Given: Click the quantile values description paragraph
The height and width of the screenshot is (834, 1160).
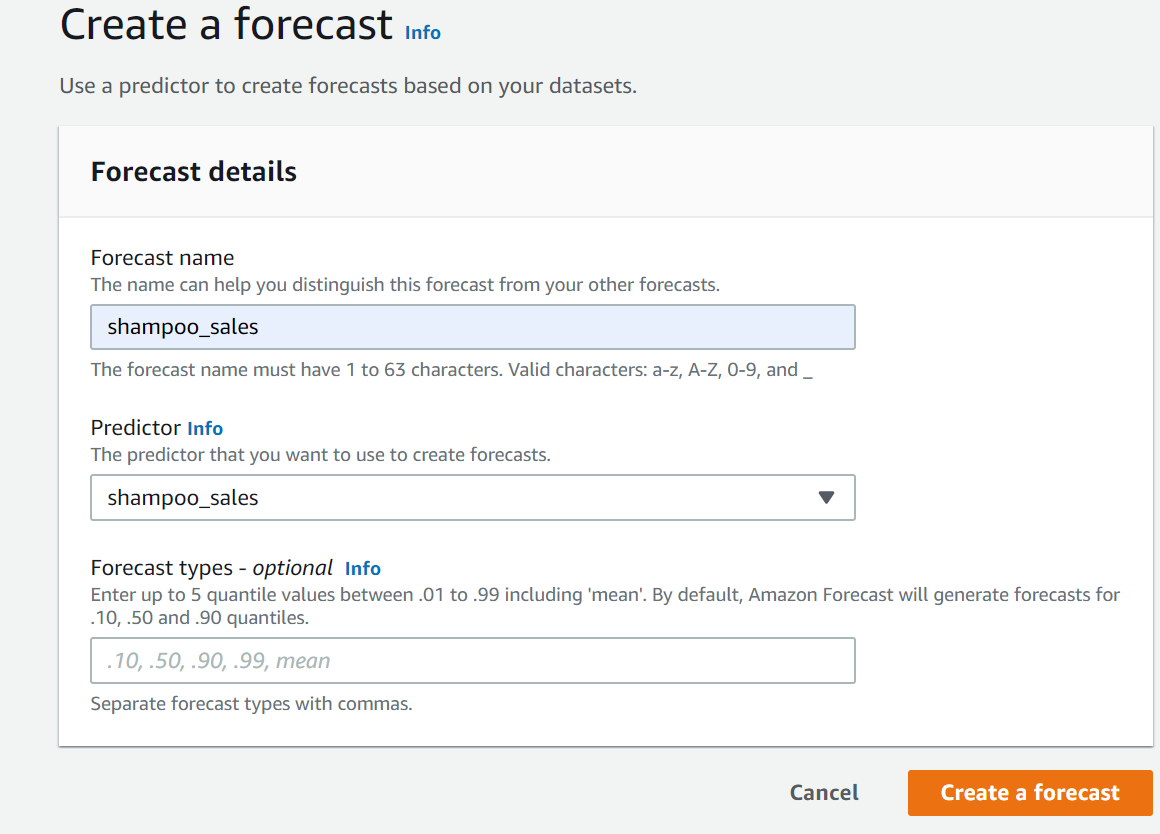Looking at the screenshot, I should click(x=604, y=606).
